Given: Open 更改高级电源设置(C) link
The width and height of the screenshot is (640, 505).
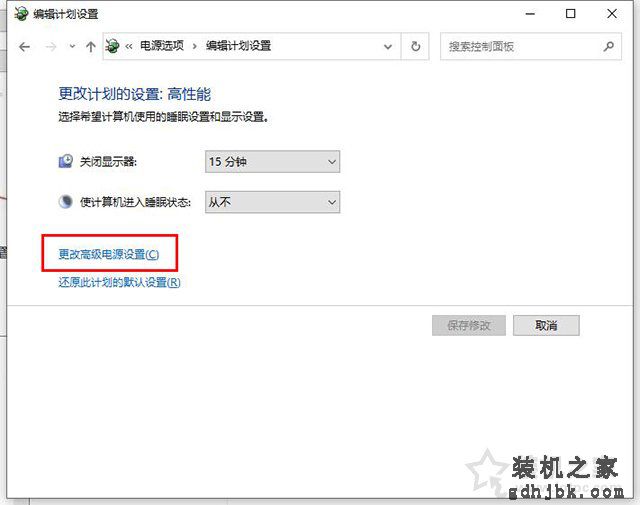Looking at the screenshot, I should coord(109,254).
